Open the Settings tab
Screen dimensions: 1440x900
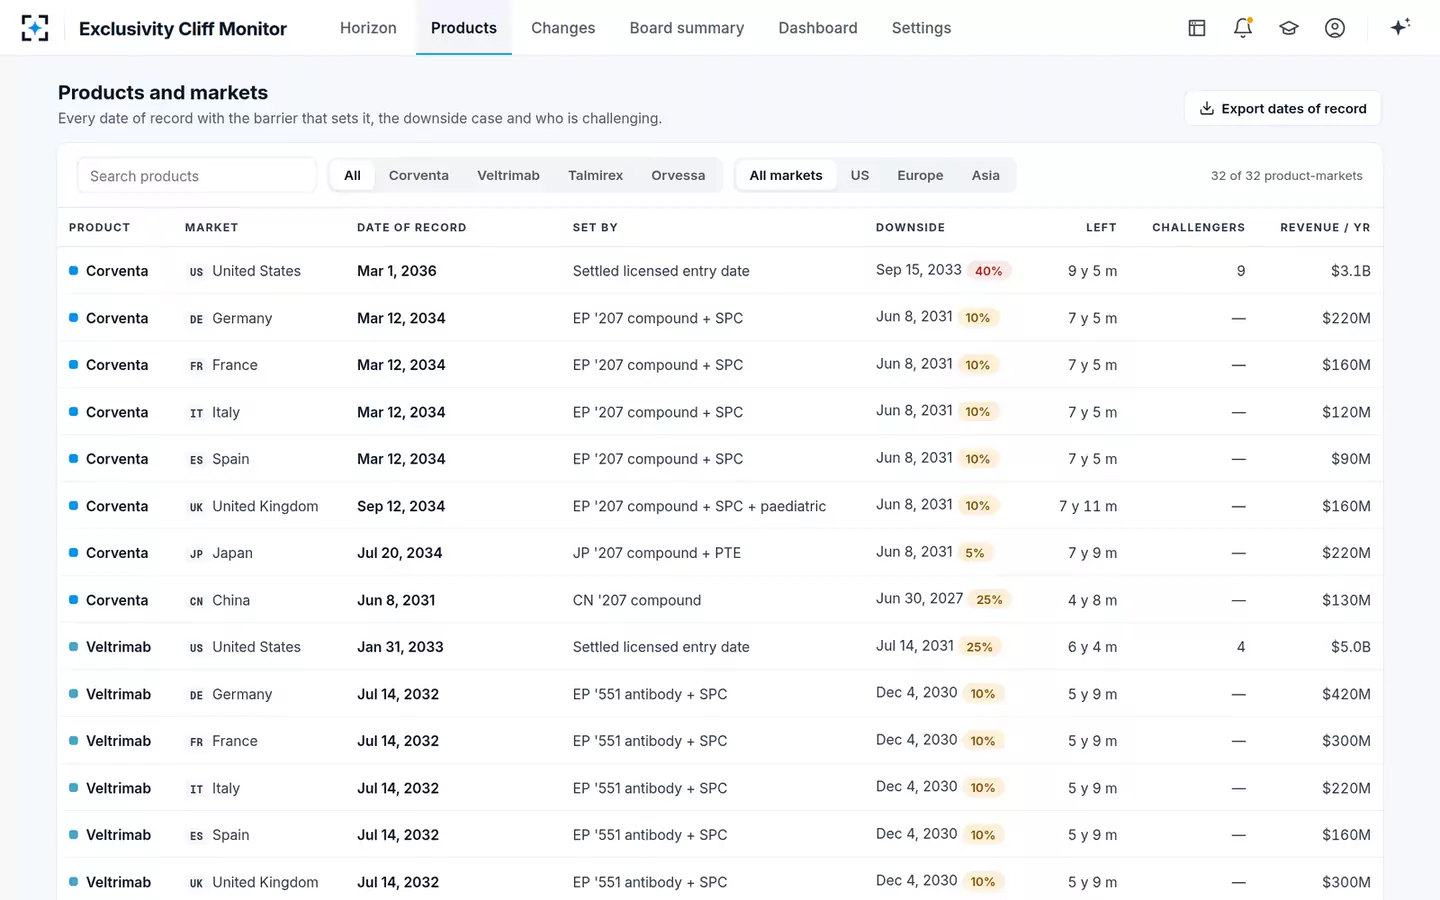click(x=922, y=28)
